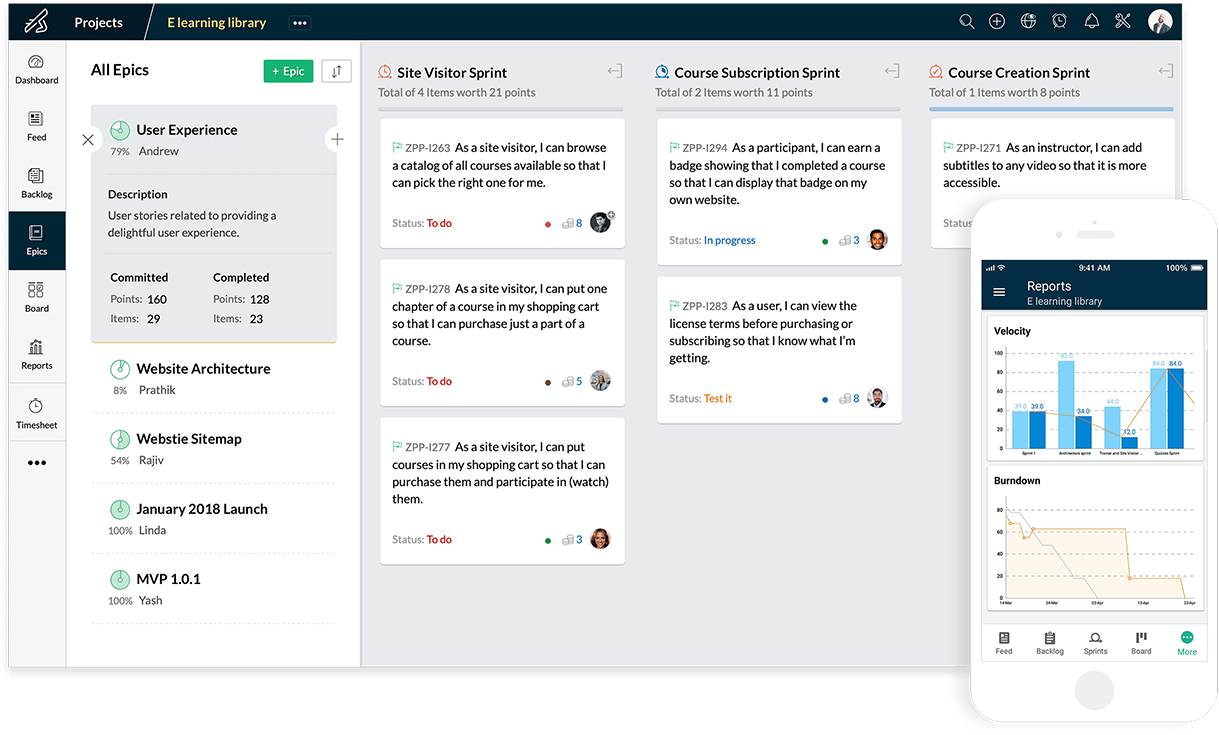Open item ZPP-I283 card
Viewport: 1219px width, 735px height.
pyautogui.click(x=779, y=350)
